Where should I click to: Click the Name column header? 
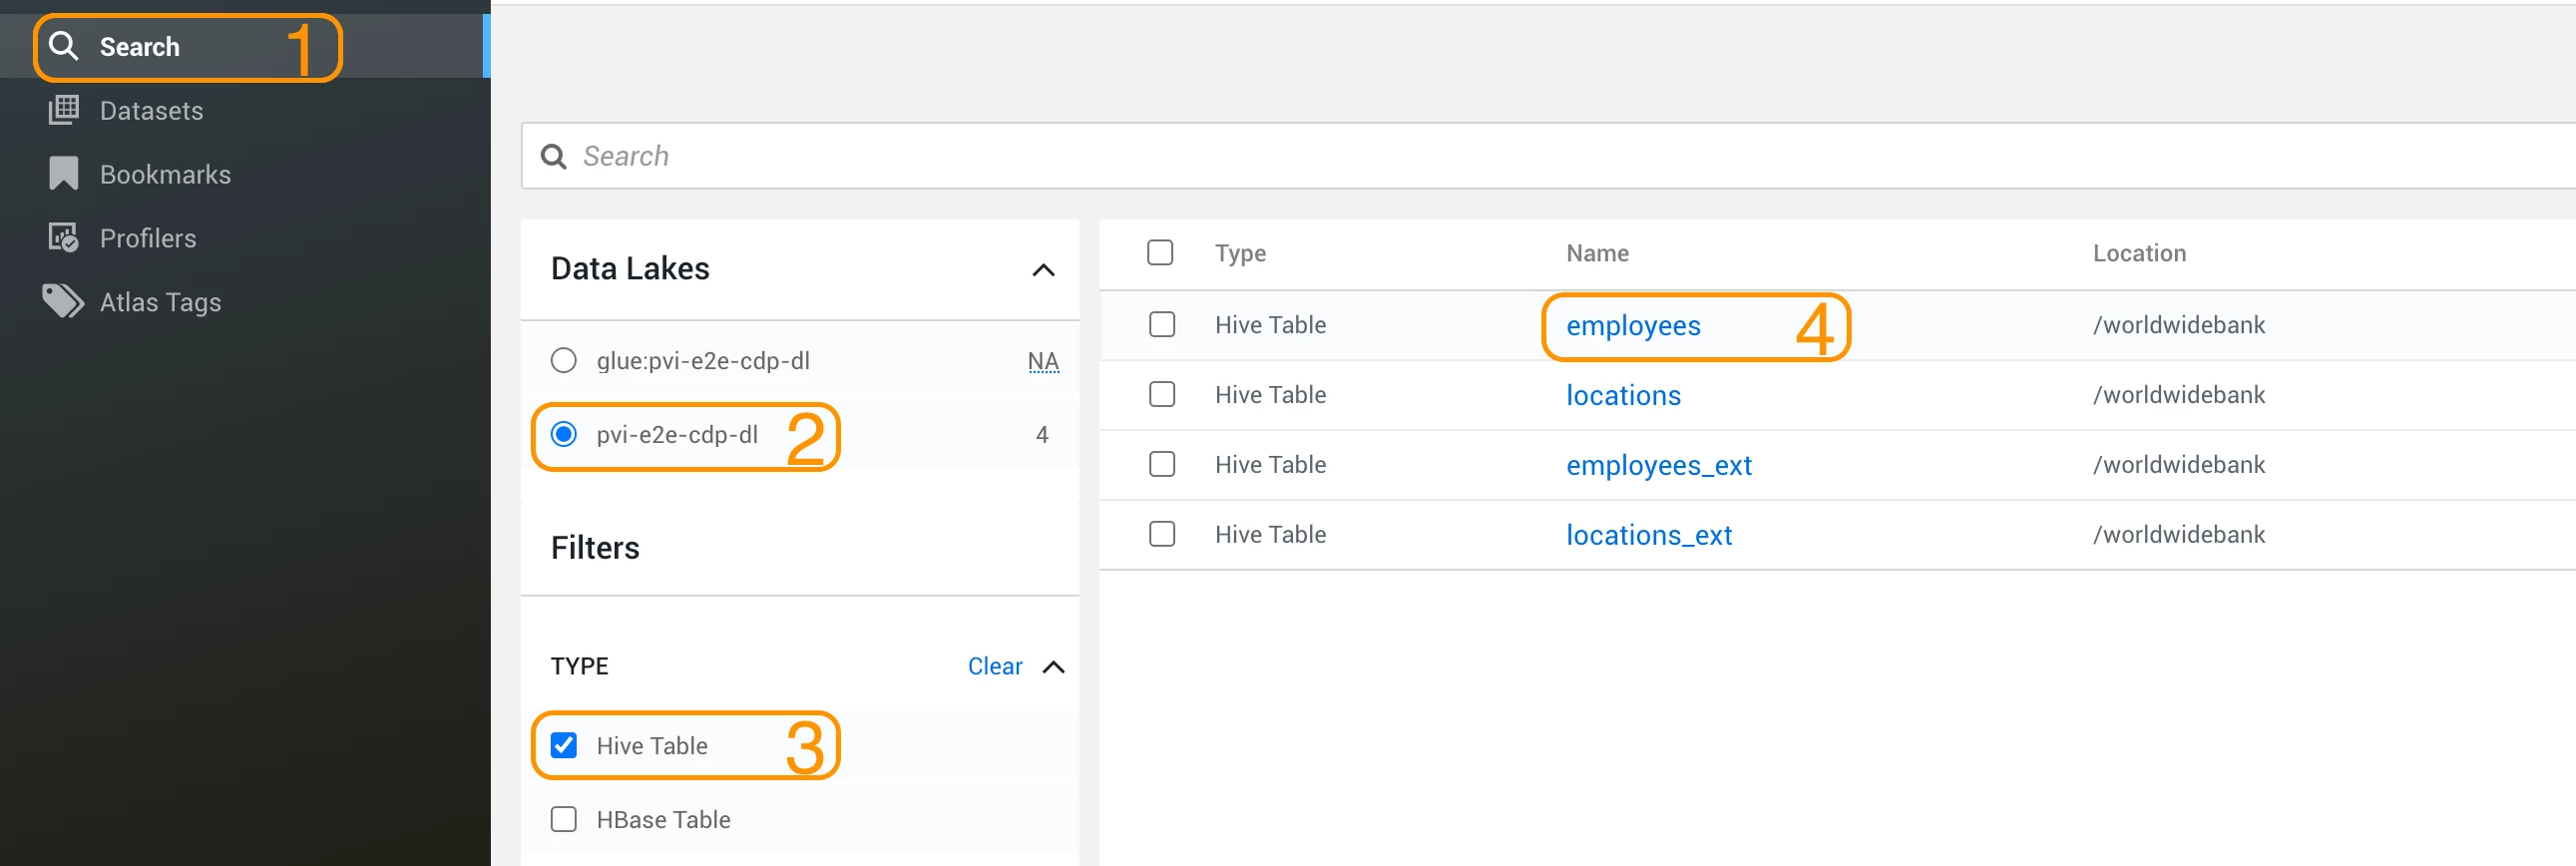click(x=1597, y=253)
